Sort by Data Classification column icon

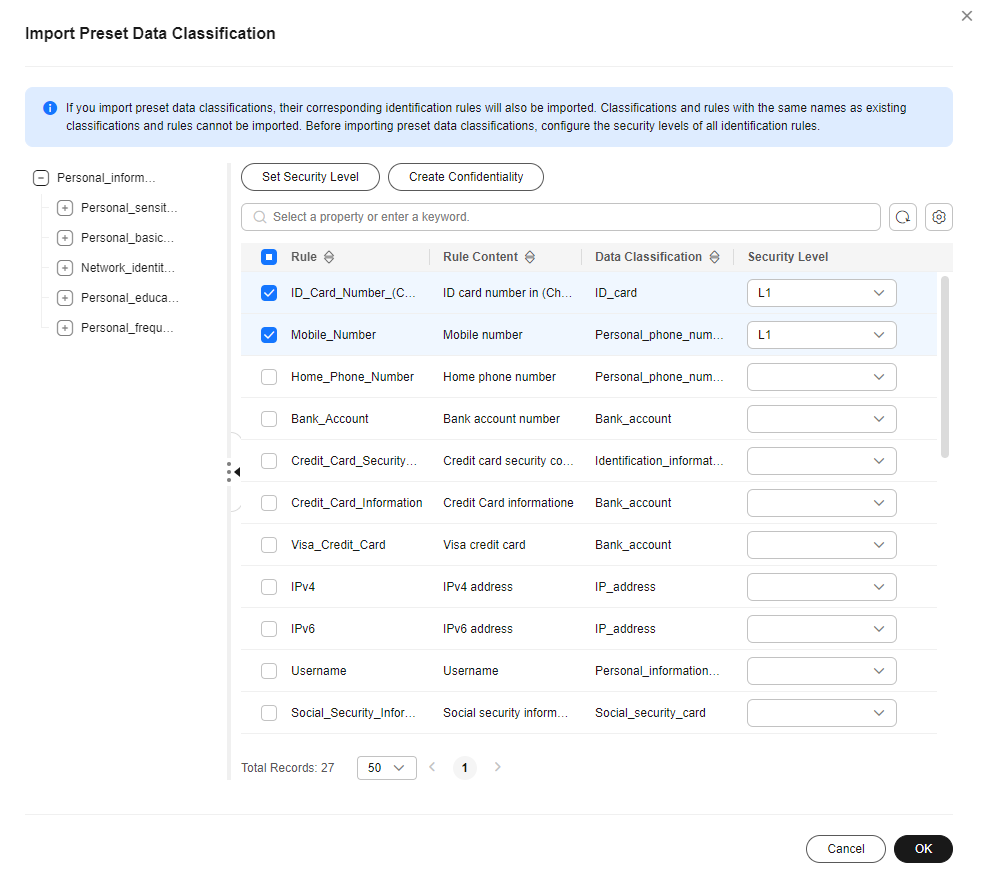point(714,257)
